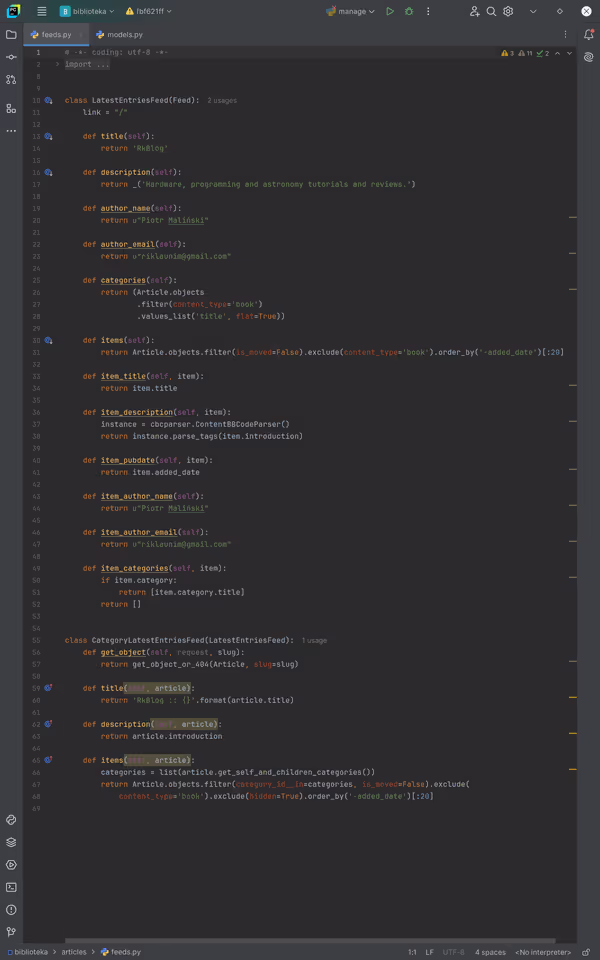The width and height of the screenshot is (600, 960).
Task: Open Search Everywhere with the magnifier icon
Action: coord(492,11)
